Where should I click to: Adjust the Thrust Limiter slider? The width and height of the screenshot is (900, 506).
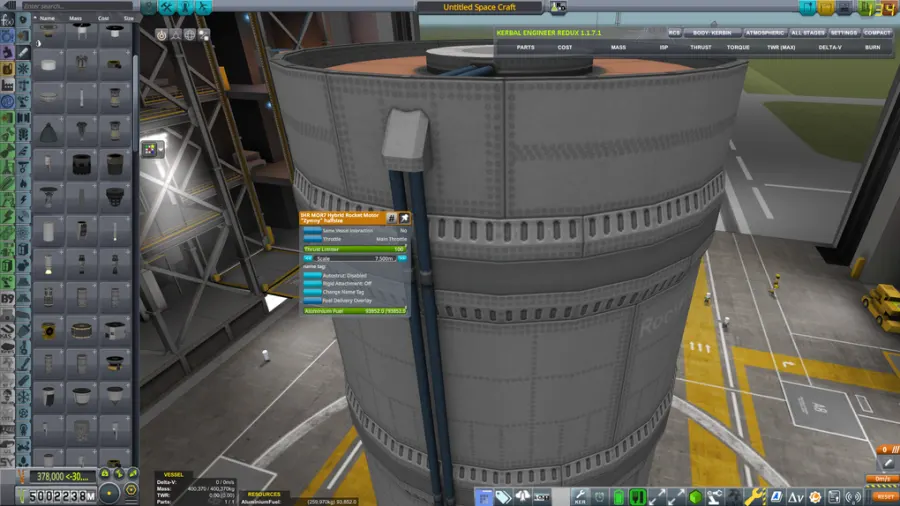pos(355,249)
